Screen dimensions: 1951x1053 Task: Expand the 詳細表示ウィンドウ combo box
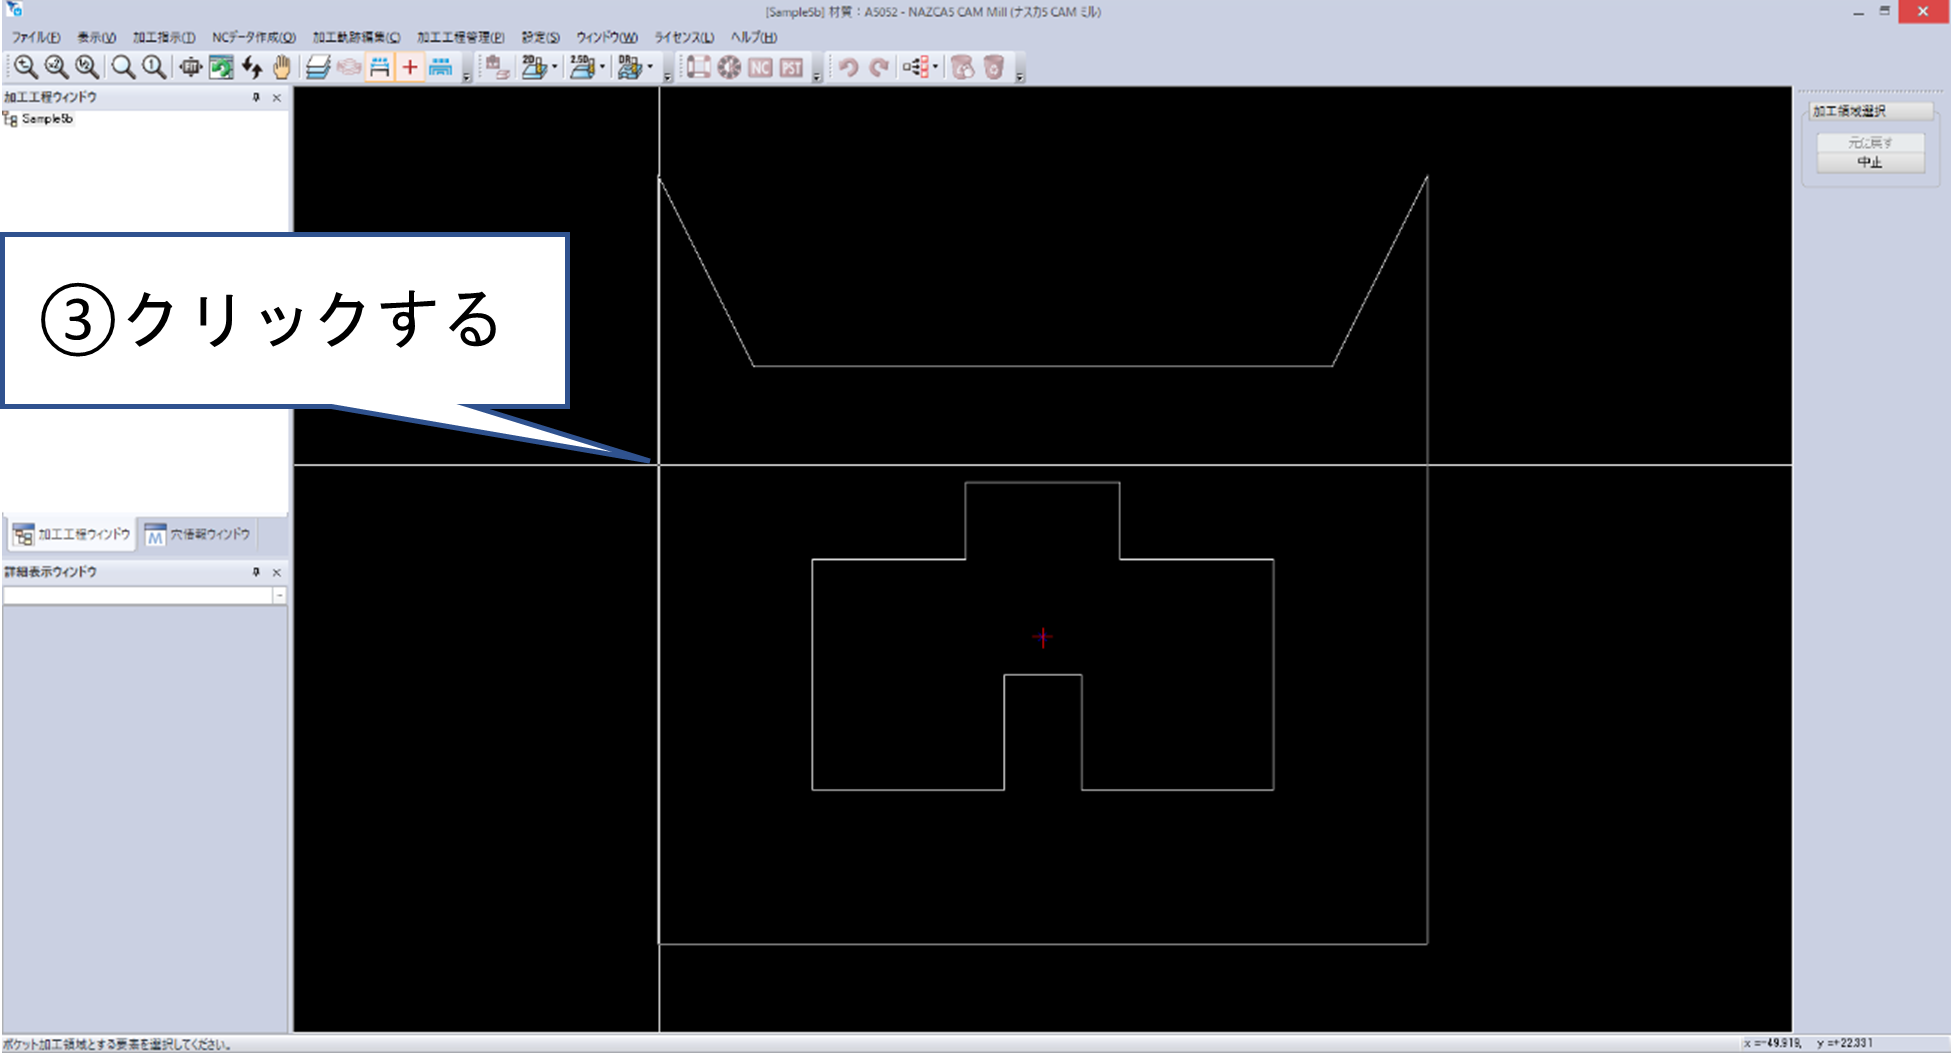[x=279, y=595]
